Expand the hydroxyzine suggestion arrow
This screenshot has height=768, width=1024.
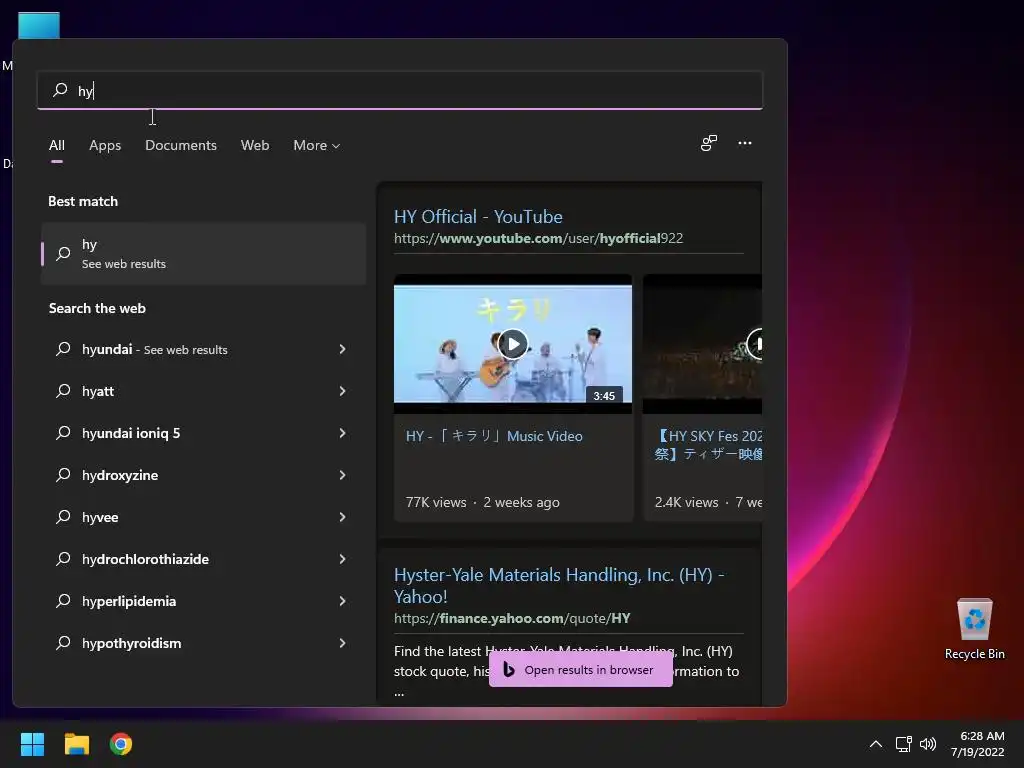[342, 475]
